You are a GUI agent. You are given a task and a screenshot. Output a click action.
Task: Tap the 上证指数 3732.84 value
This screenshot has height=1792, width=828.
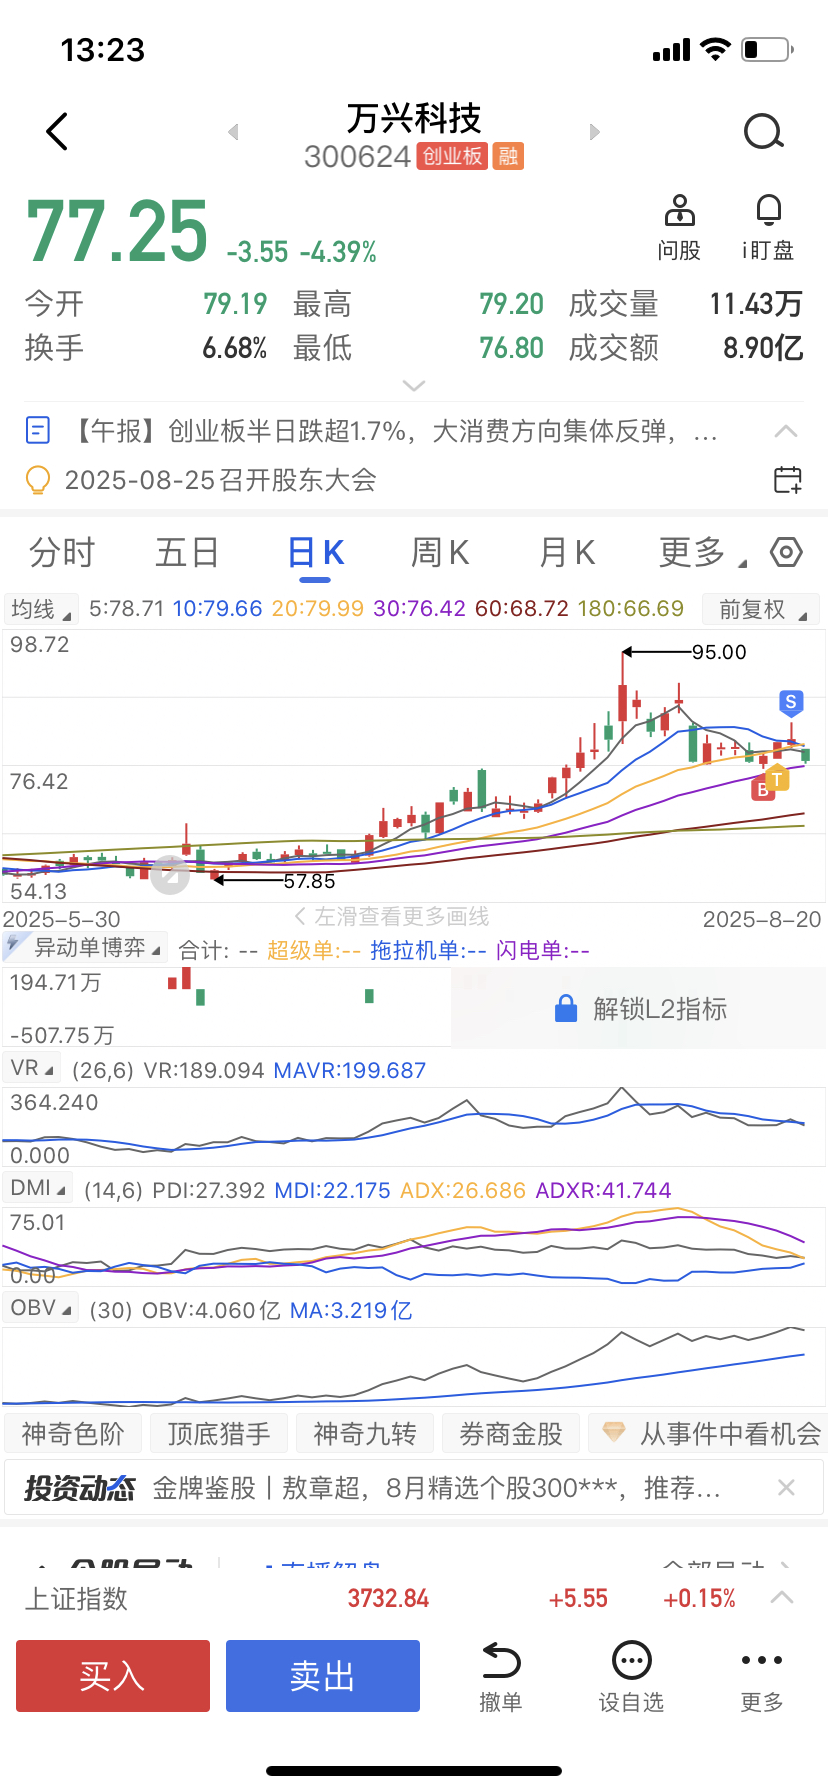[388, 1598]
